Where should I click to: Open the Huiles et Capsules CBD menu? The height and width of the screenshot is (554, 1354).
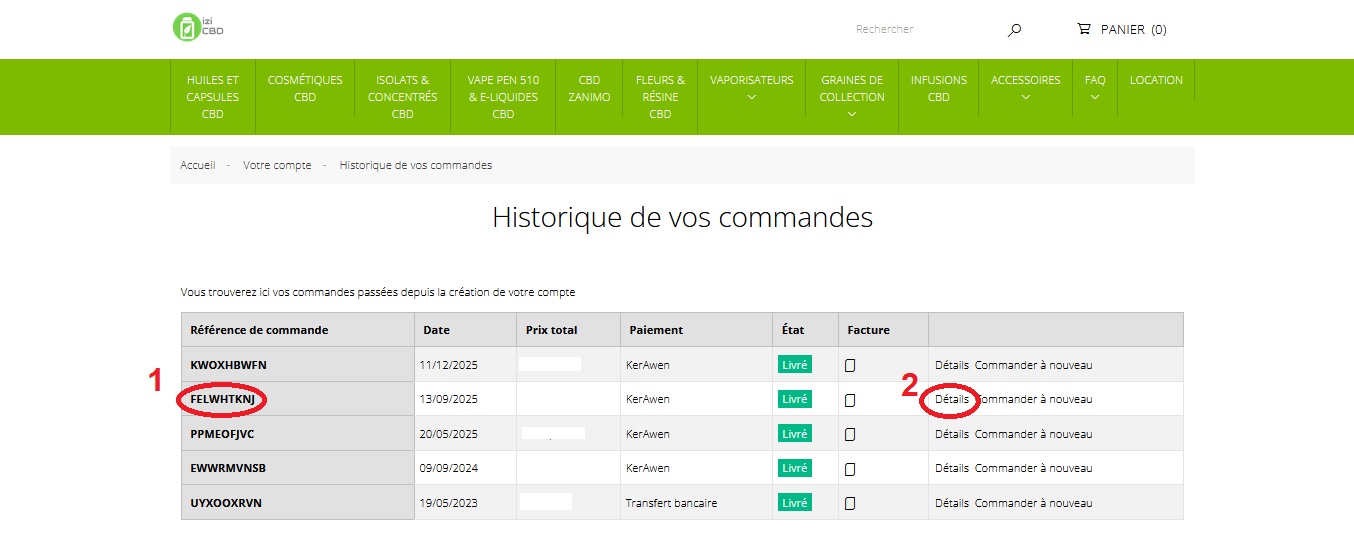212,97
